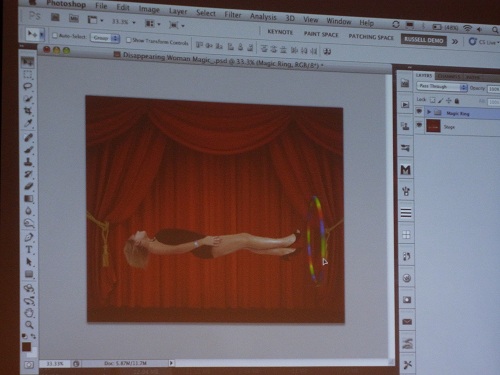Switch to the Channels tab
Screen dimensions: 500x375
point(449,76)
